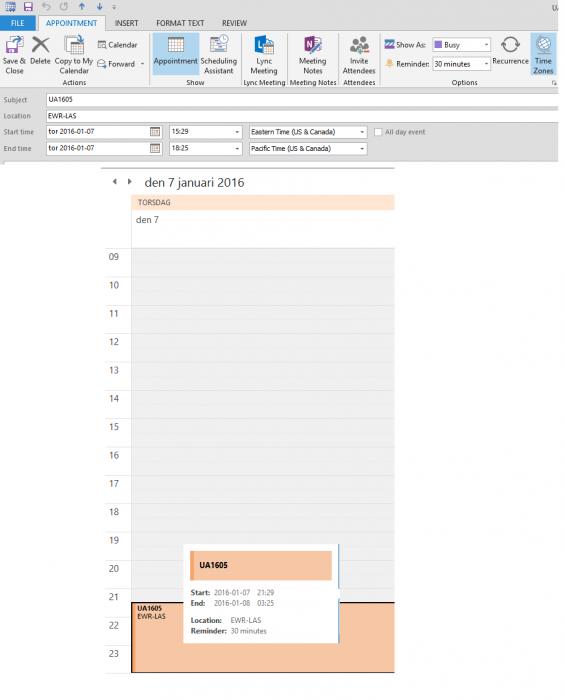
Task: Open the FILE menu
Action: (17, 23)
